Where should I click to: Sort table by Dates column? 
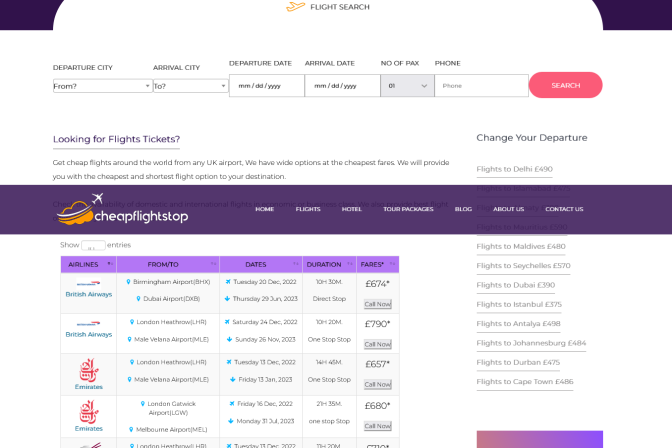261,265
